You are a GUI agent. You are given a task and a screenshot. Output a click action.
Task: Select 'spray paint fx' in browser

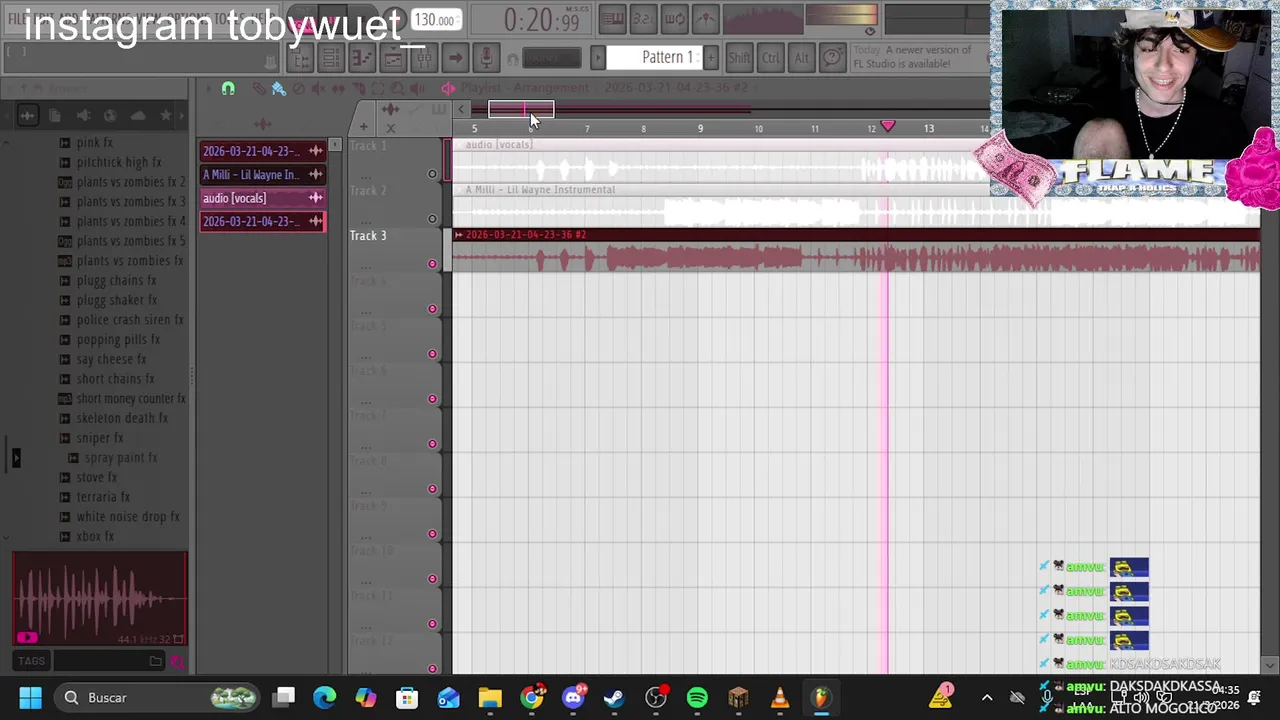click(x=121, y=458)
